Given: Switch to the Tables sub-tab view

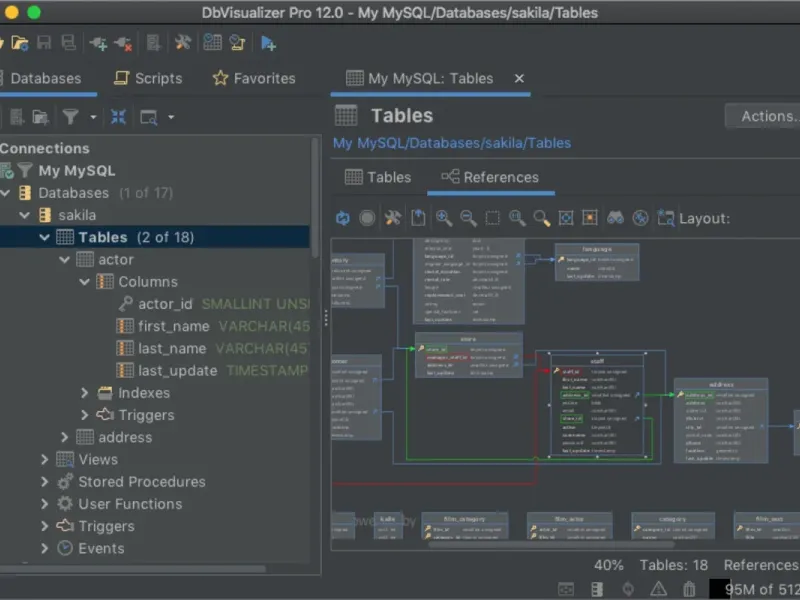Looking at the screenshot, I should pos(378,177).
